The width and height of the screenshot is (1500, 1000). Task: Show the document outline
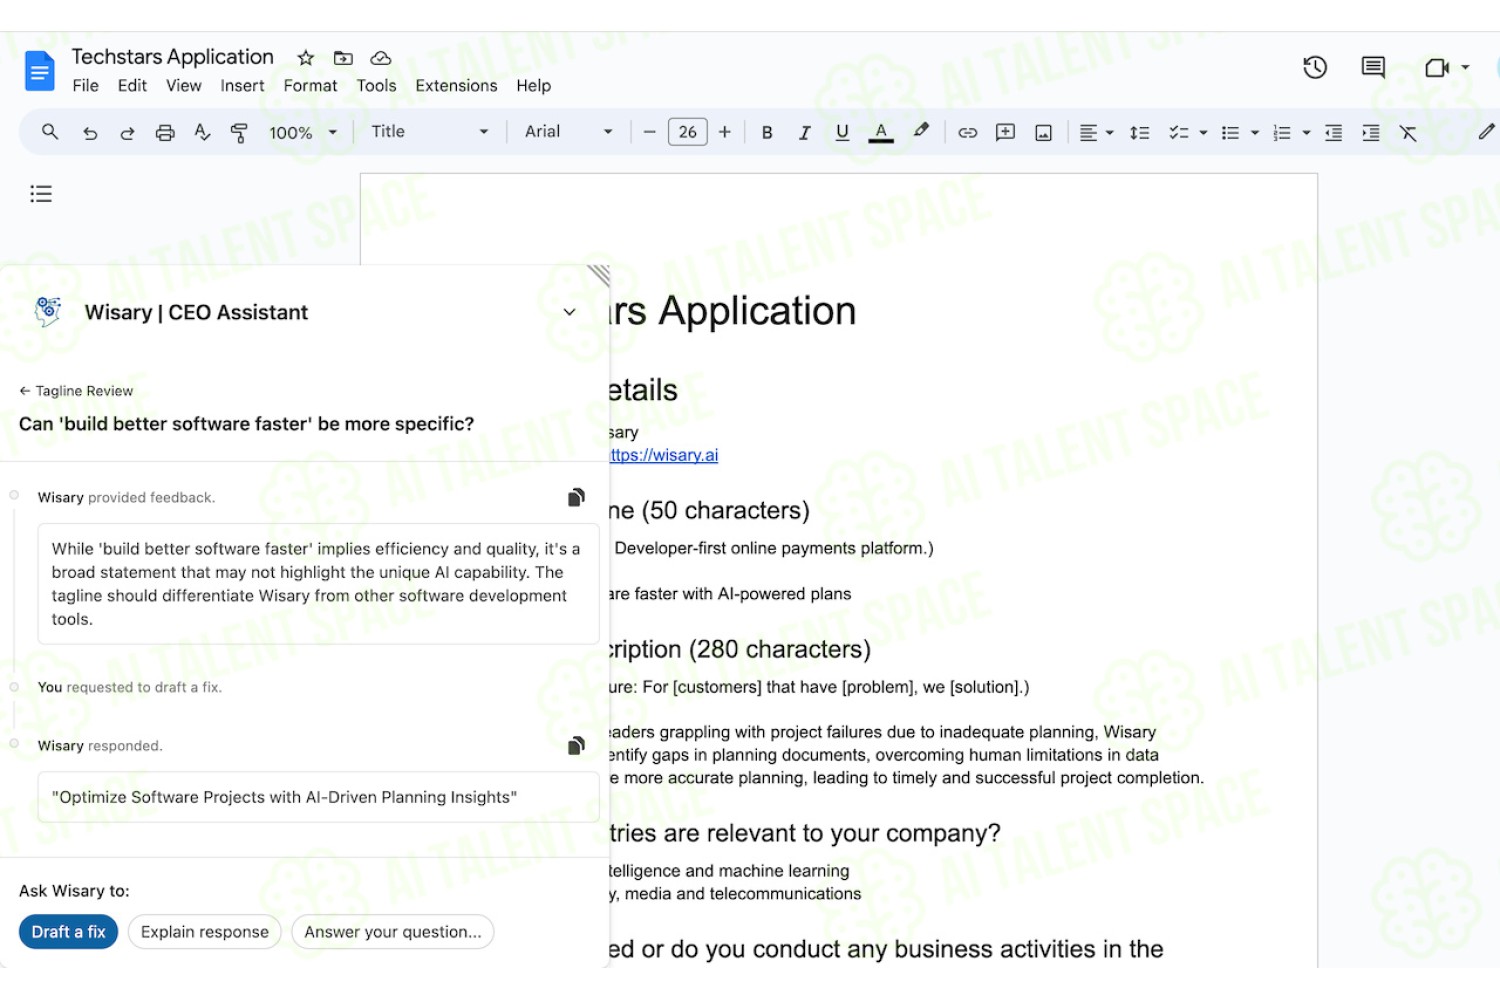point(41,194)
